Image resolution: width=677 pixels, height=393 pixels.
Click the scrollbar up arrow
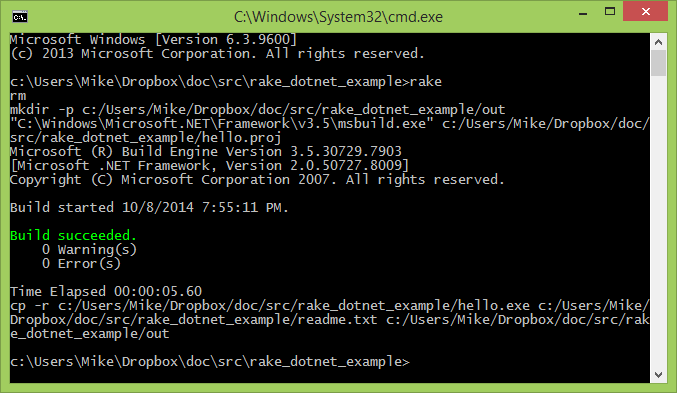(x=658, y=42)
